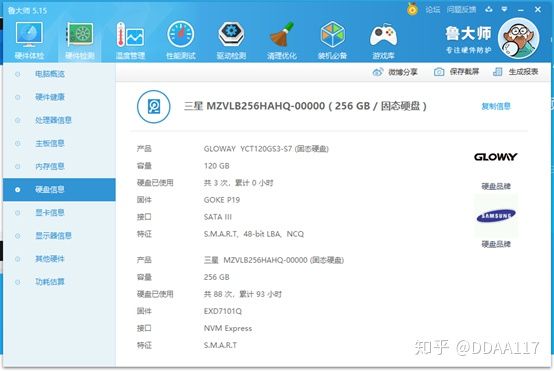Click the GLOWAY brand logo
554x371 pixels.
click(495, 157)
